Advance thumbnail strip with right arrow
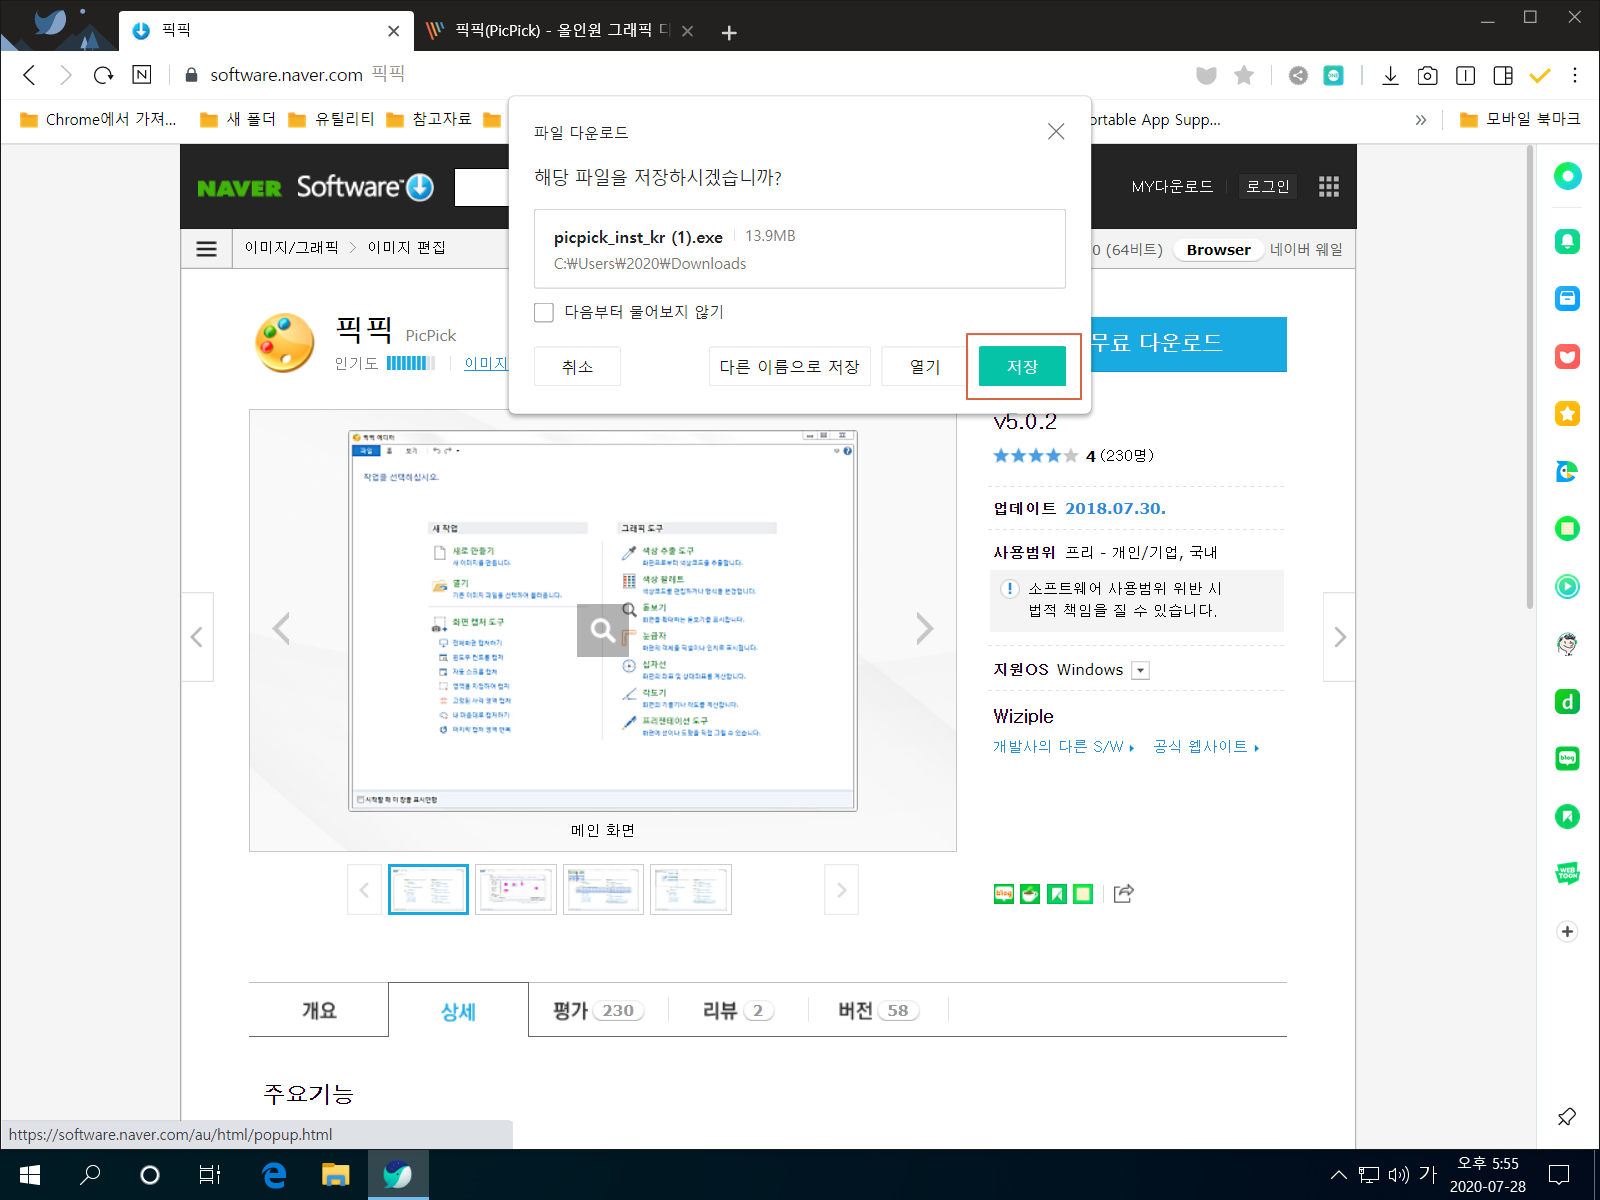Screen dimensions: 1600x1200 tap(841, 889)
